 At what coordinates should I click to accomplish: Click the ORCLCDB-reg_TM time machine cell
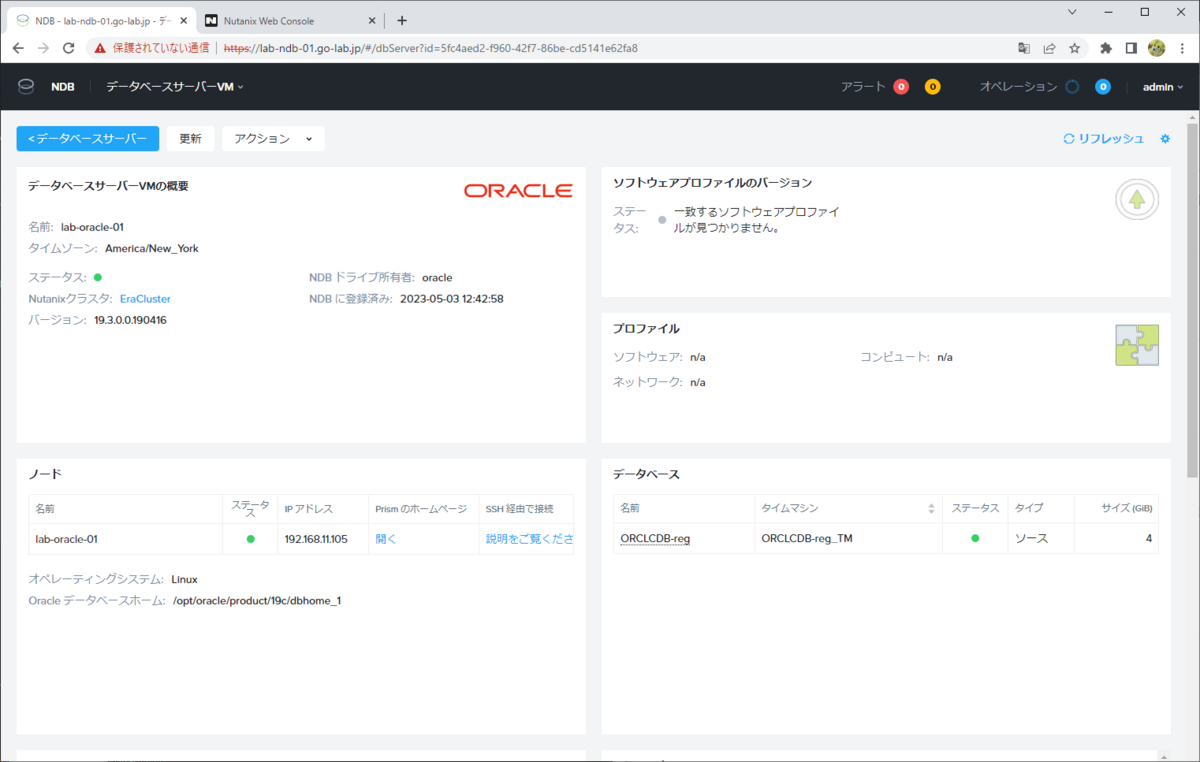tap(807, 539)
